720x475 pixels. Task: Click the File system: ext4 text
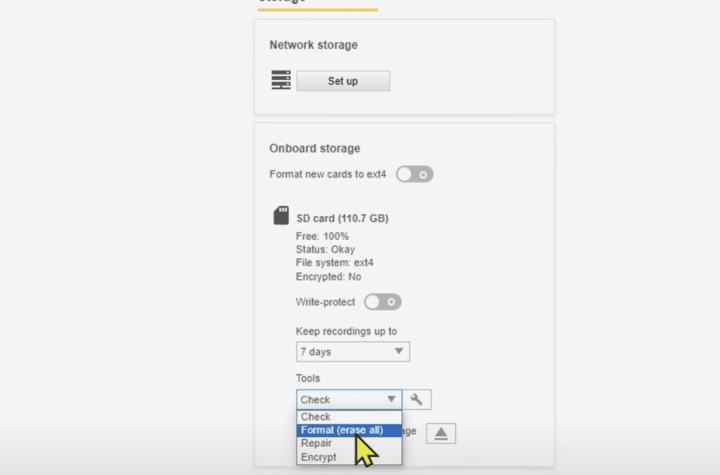tap(334, 262)
